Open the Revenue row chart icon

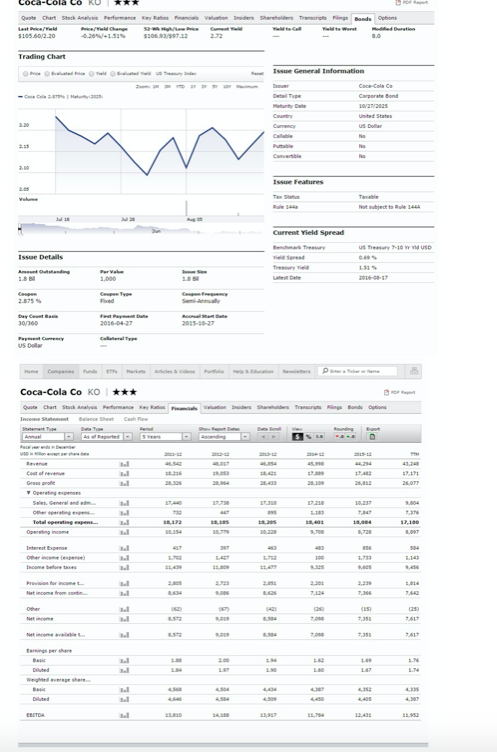point(125,464)
